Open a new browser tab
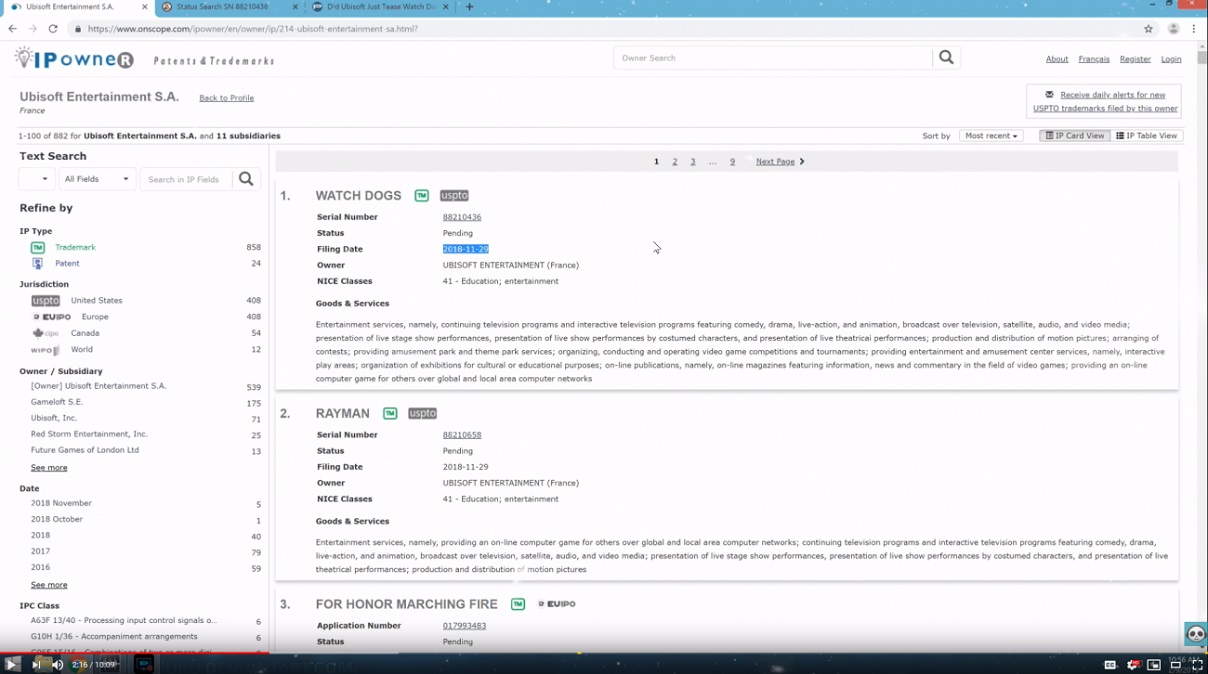The width and height of the screenshot is (1208, 674). coord(470,7)
